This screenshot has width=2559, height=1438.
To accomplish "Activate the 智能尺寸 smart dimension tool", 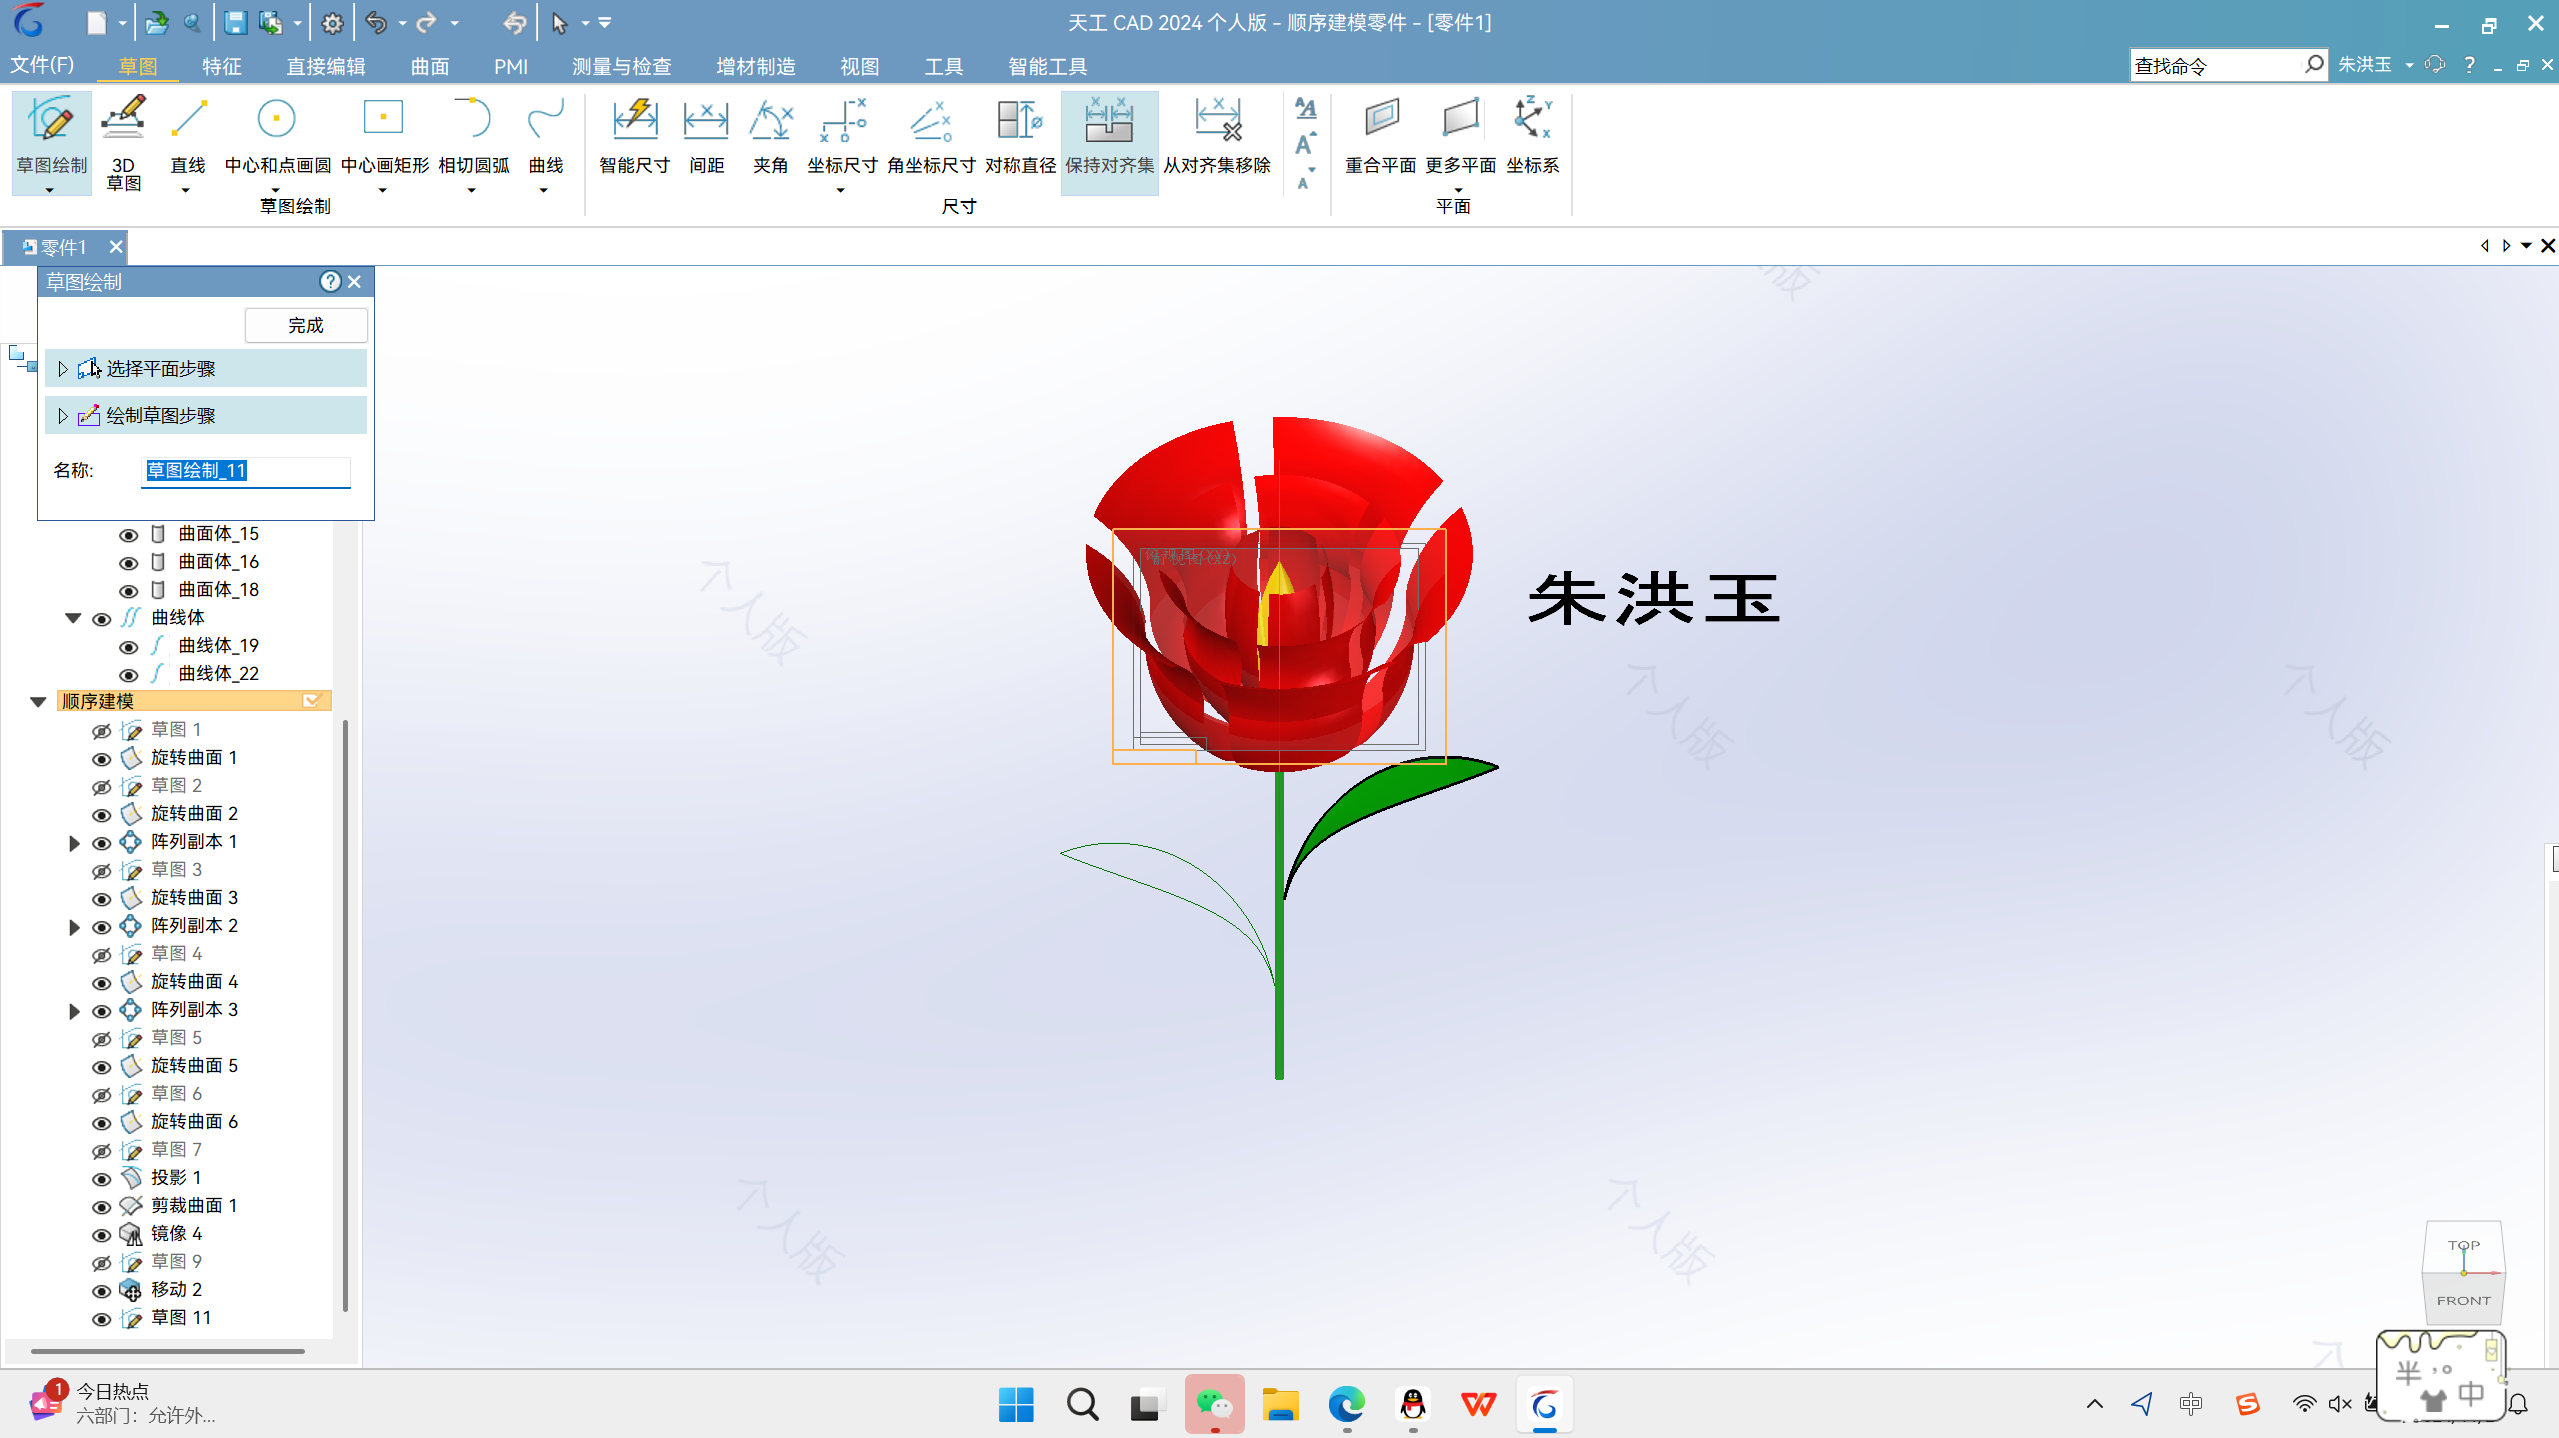I will coord(634,135).
